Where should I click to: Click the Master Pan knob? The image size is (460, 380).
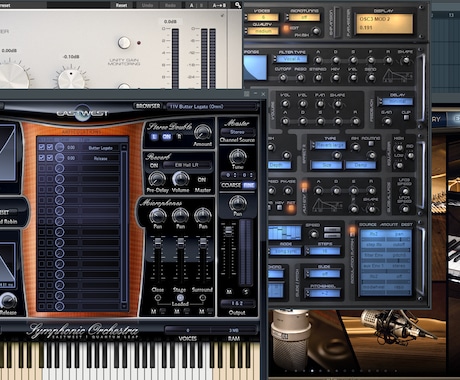(x=237, y=202)
